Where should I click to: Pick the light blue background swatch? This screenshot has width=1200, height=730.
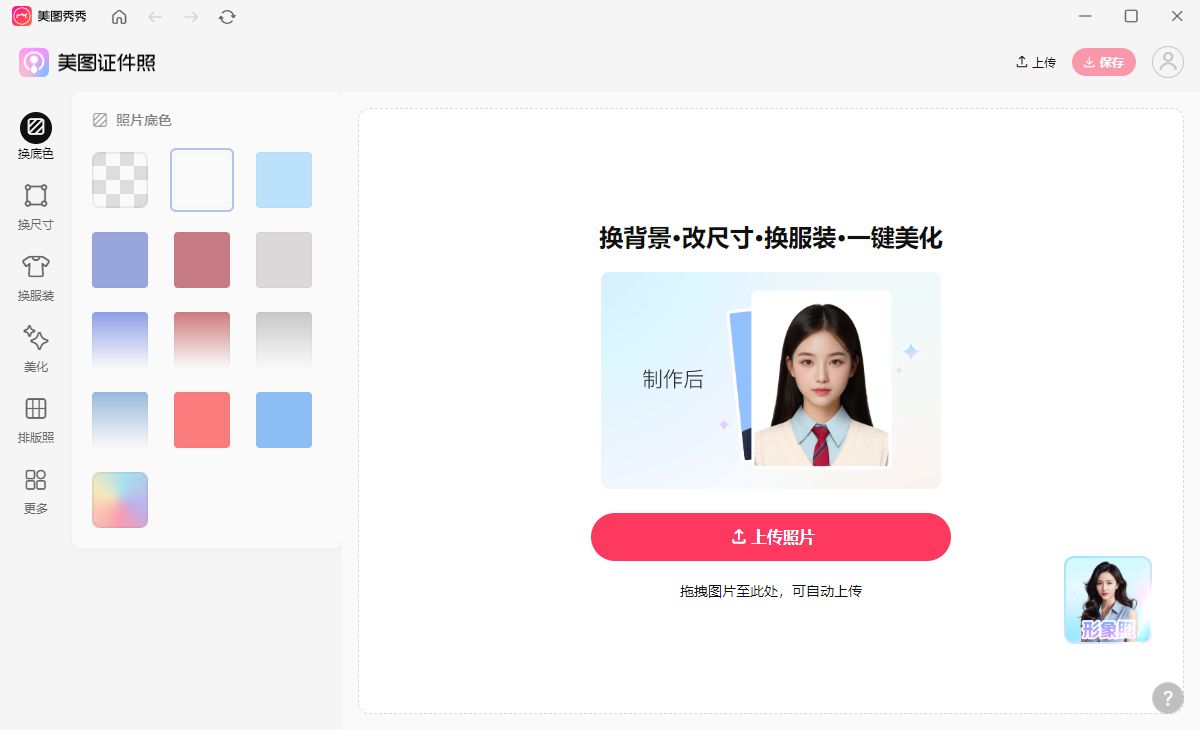point(284,180)
